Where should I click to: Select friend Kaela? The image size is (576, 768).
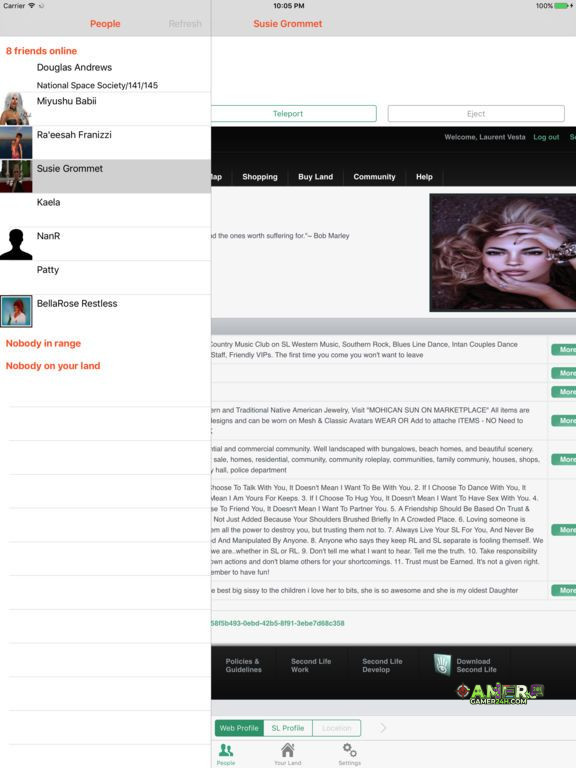(x=105, y=210)
